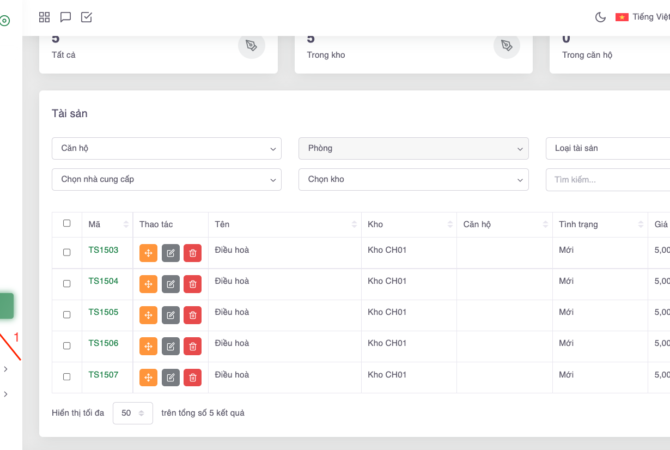Open the Chọn kho dropdown

pyautogui.click(x=413, y=179)
